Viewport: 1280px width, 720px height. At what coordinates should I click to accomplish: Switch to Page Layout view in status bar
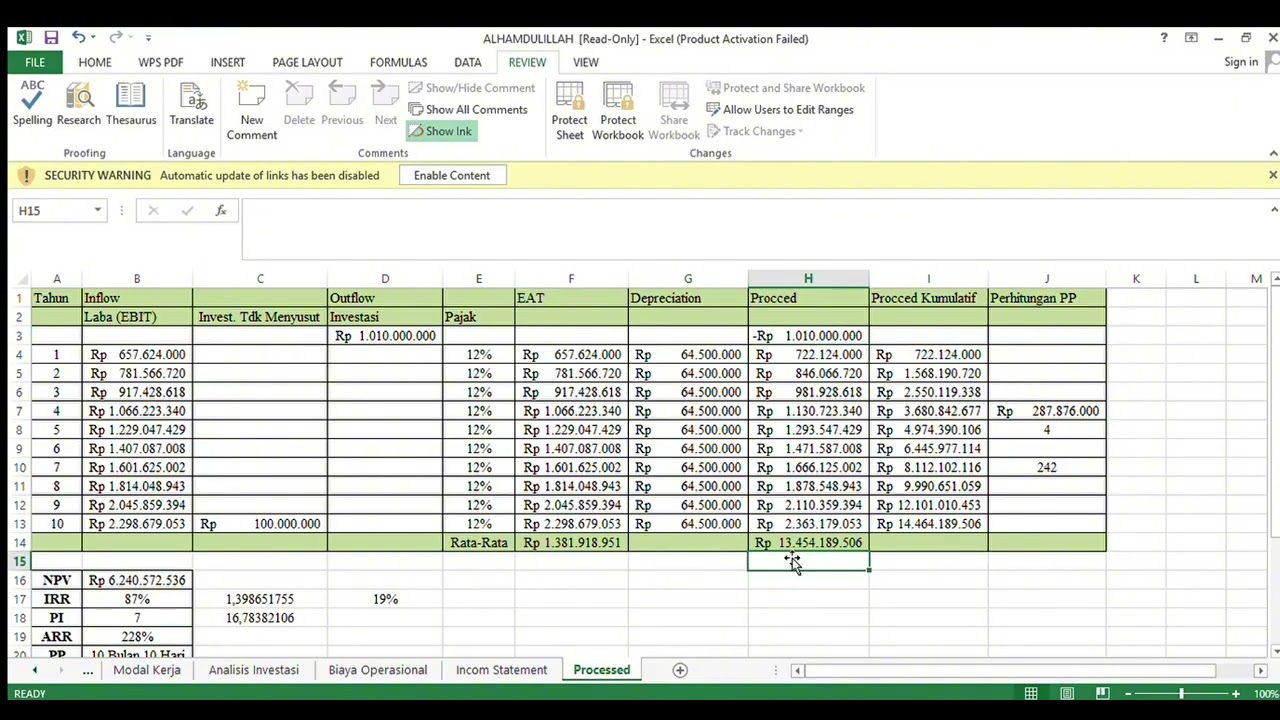coord(1067,693)
